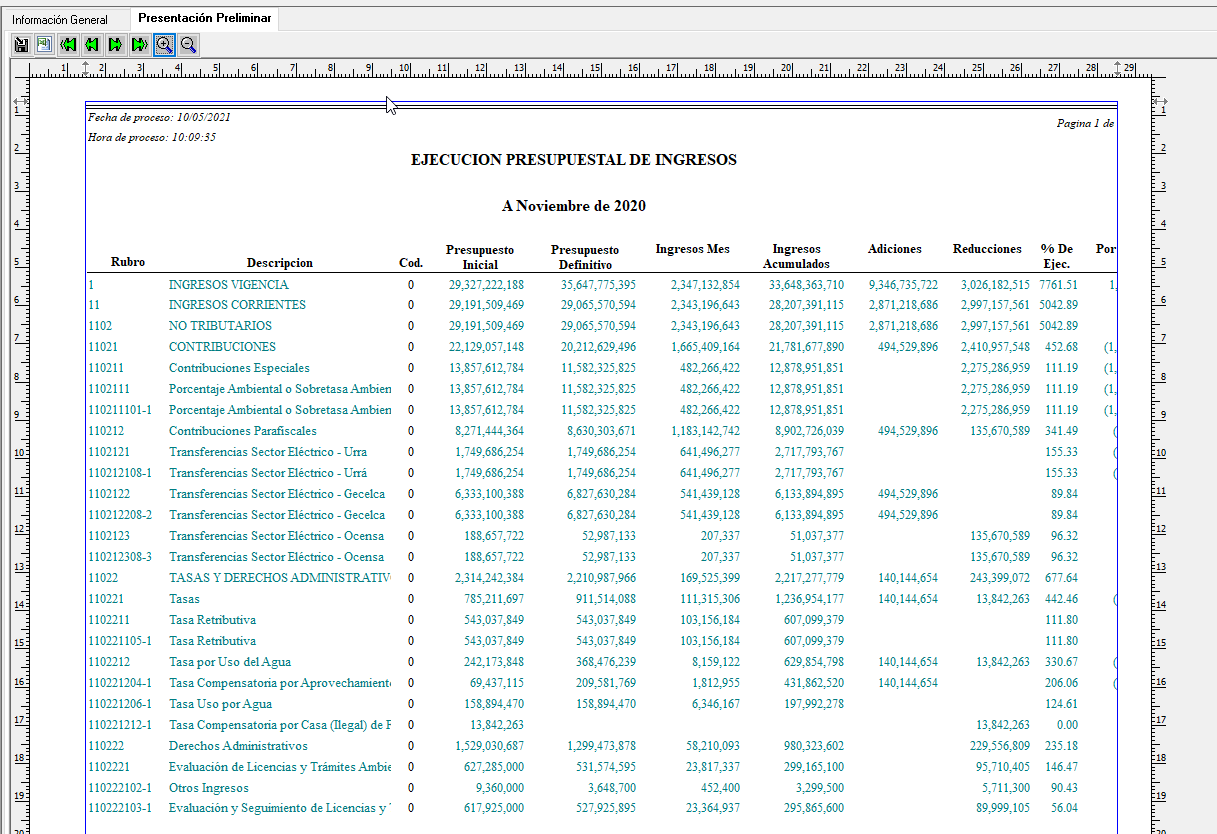Click the Derechos Administrativos row description
The height and width of the screenshot is (834, 1217).
click(x=238, y=746)
